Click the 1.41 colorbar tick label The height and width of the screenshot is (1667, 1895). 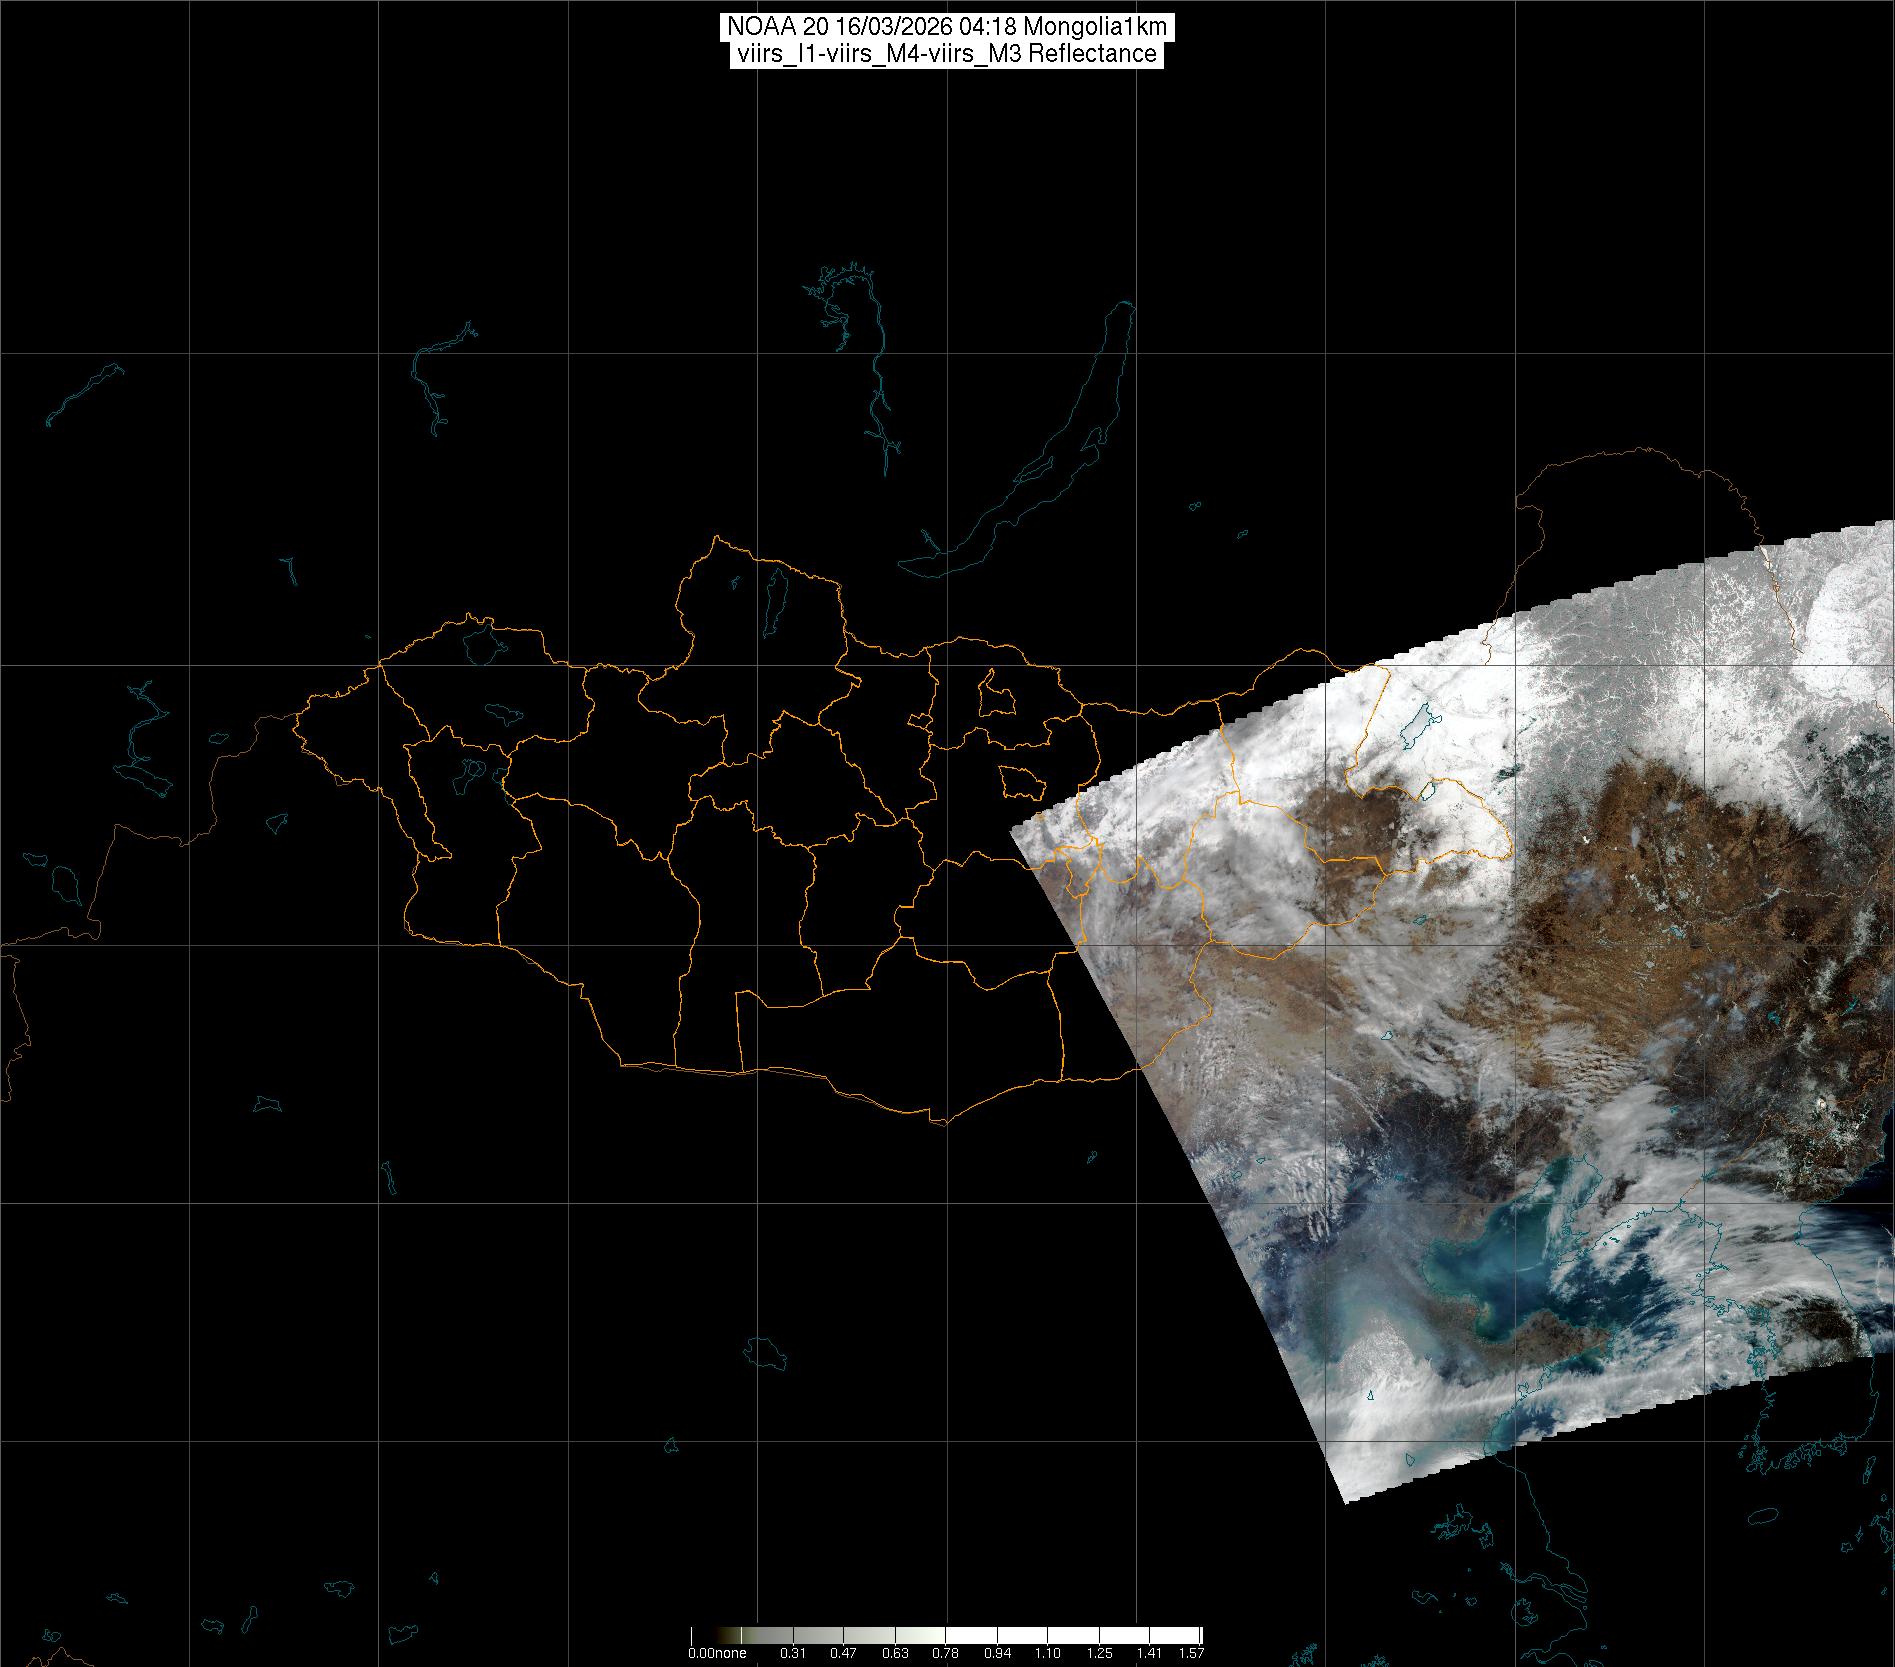tap(1149, 1653)
